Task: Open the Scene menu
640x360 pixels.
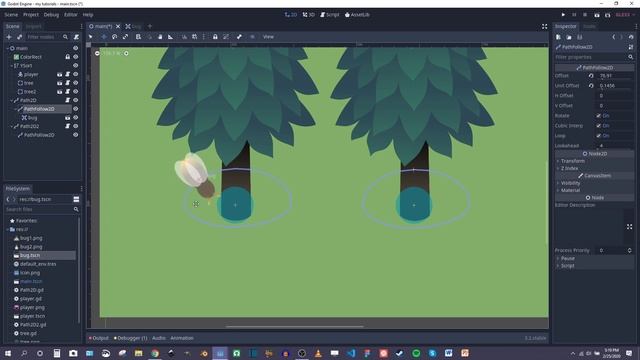Action: (11, 15)
